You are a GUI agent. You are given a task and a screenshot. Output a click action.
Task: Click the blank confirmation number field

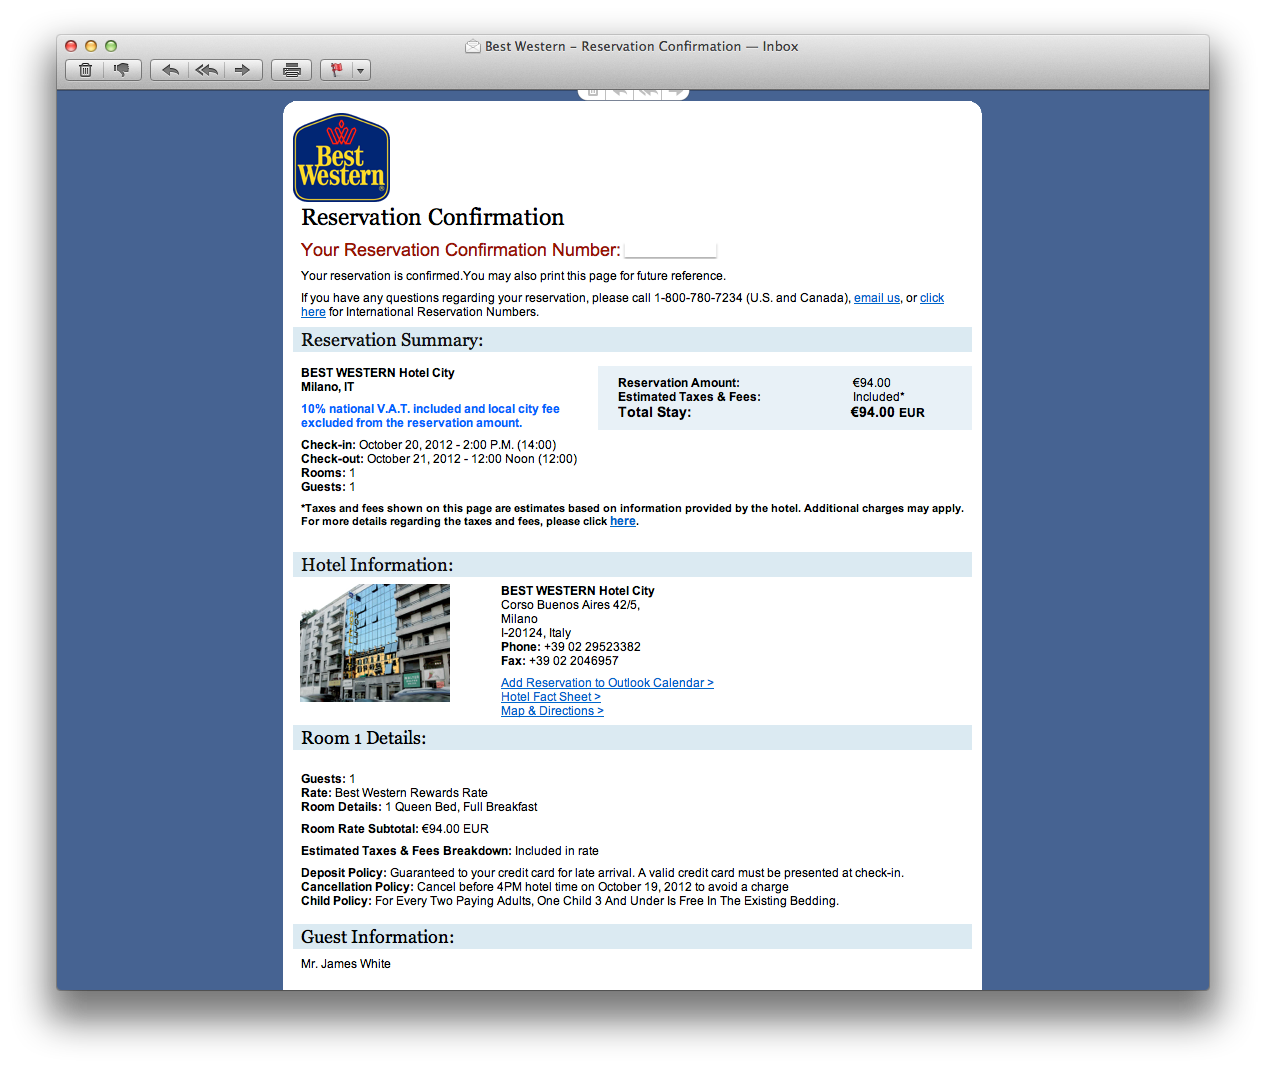coord(670,250)
